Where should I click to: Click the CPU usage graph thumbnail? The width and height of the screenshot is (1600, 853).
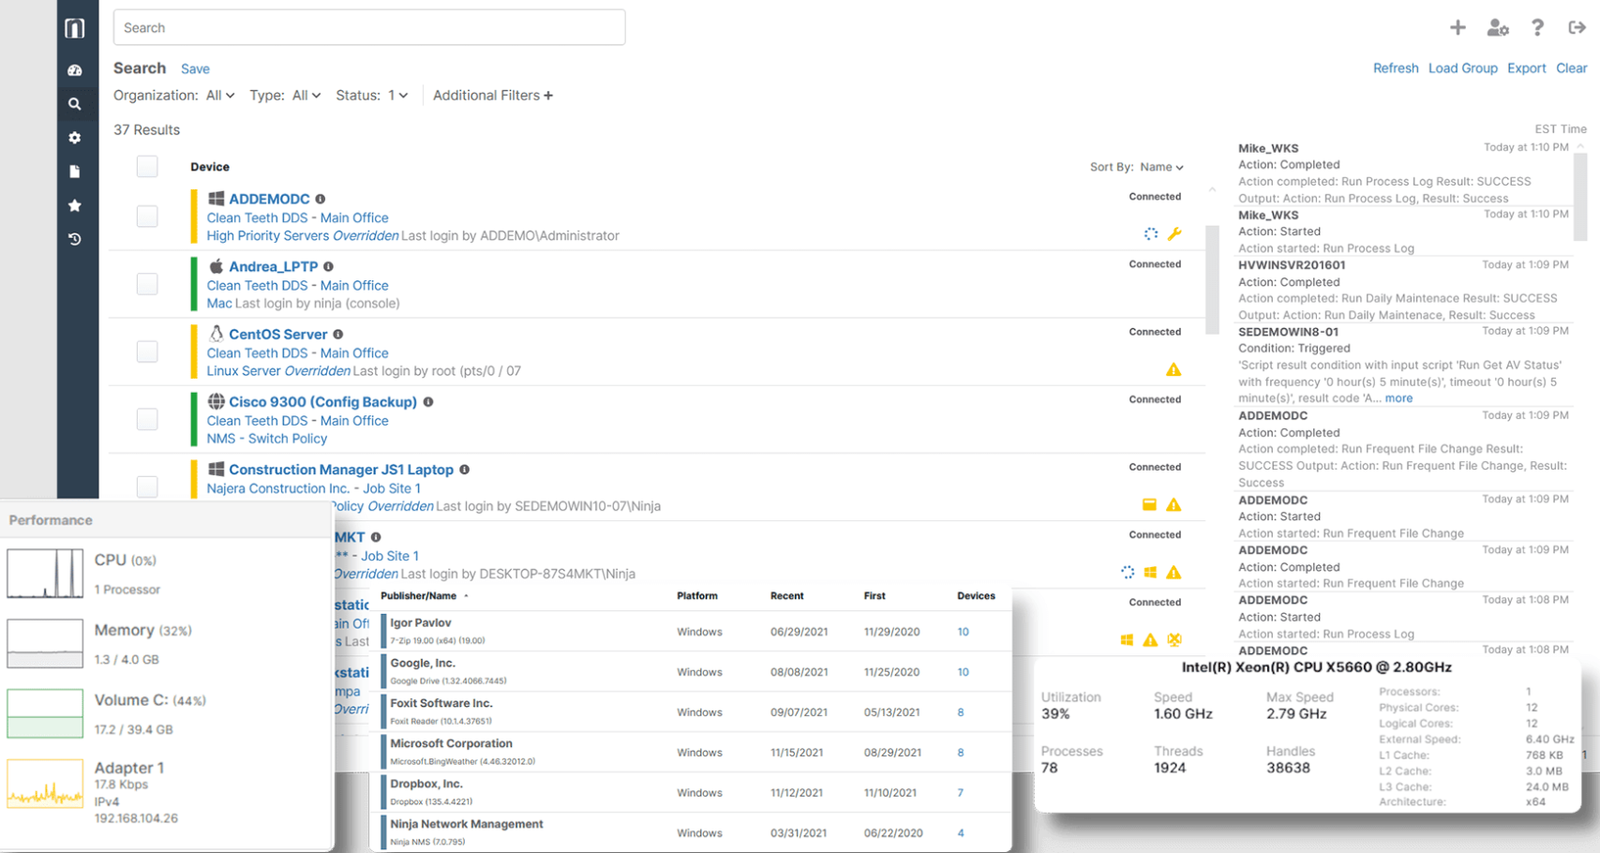point(45,574)
